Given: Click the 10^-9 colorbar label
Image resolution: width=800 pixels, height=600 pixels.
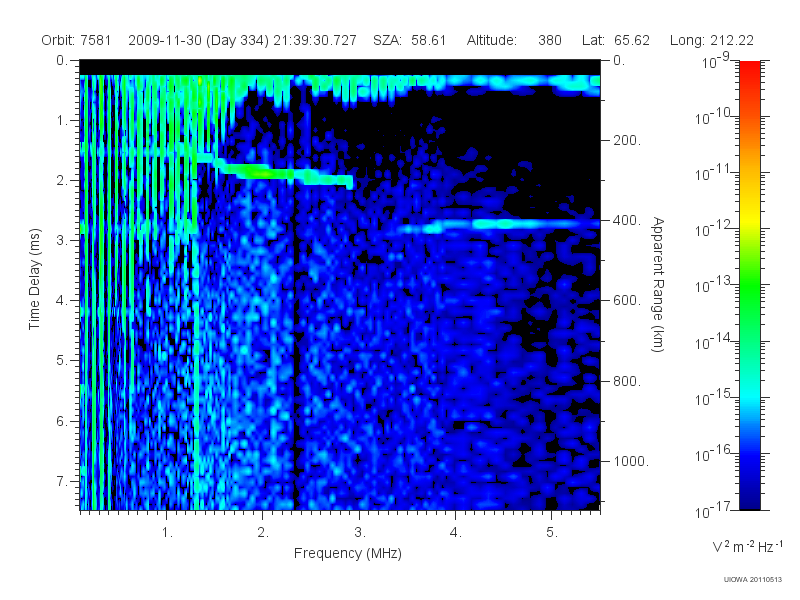Looking at the screenshot, I should pos(716,61).
